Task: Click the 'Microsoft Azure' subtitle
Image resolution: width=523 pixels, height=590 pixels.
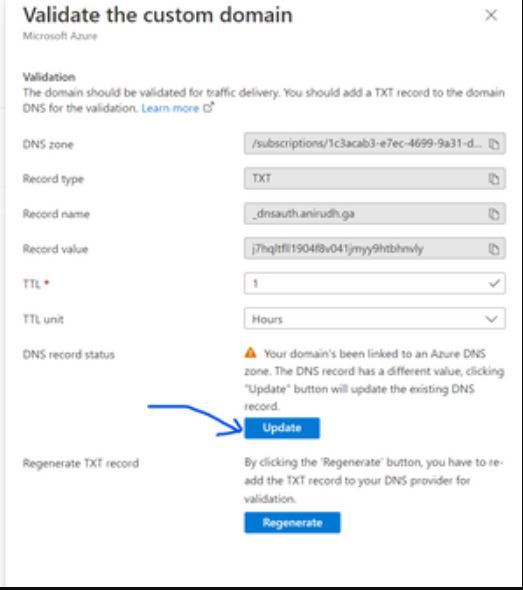Action: (x=60, y=36)
